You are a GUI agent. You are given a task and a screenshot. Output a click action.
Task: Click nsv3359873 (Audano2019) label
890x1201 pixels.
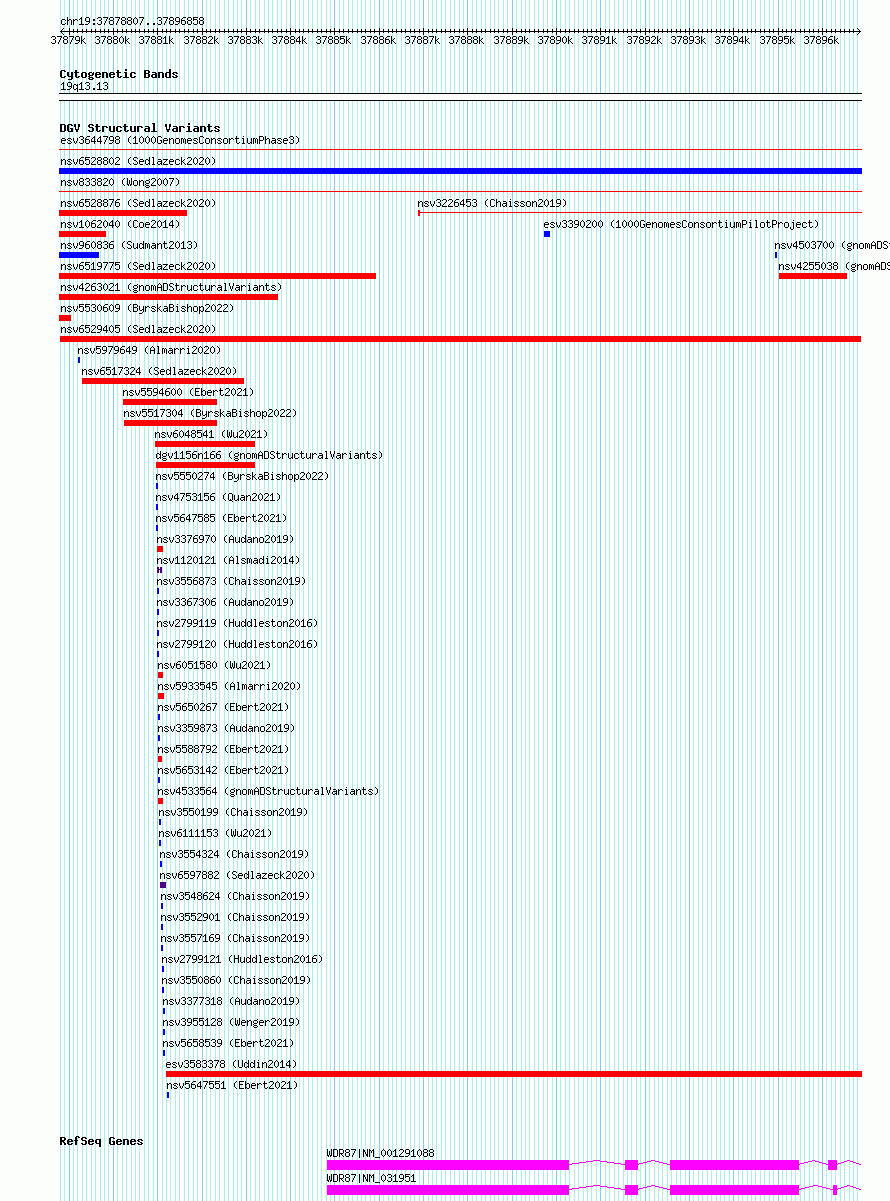pyautogui.click(x=226, y=729)
